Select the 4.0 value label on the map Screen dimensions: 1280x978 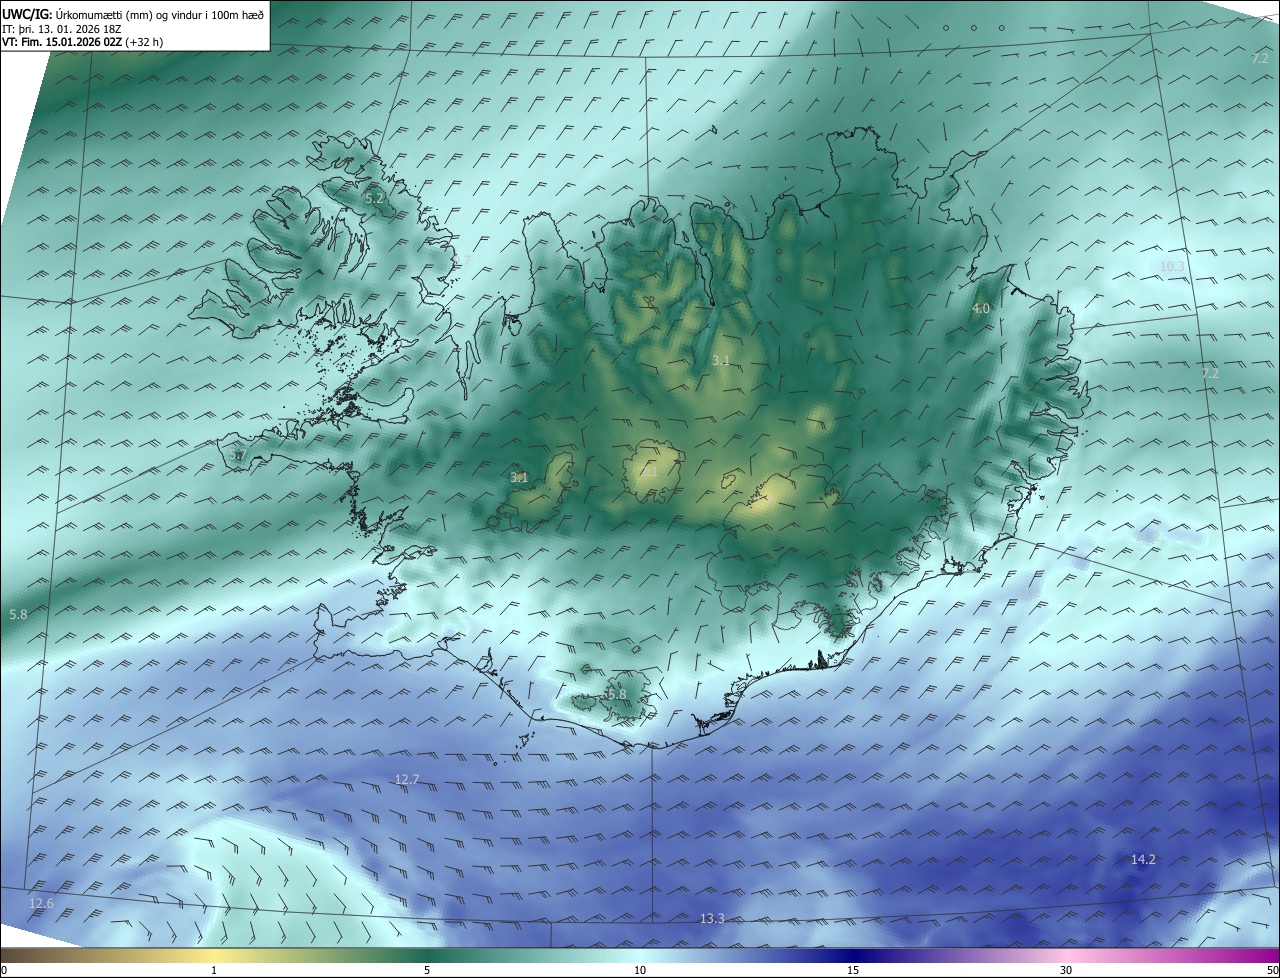pyautogui.click(x=981, y=309)
